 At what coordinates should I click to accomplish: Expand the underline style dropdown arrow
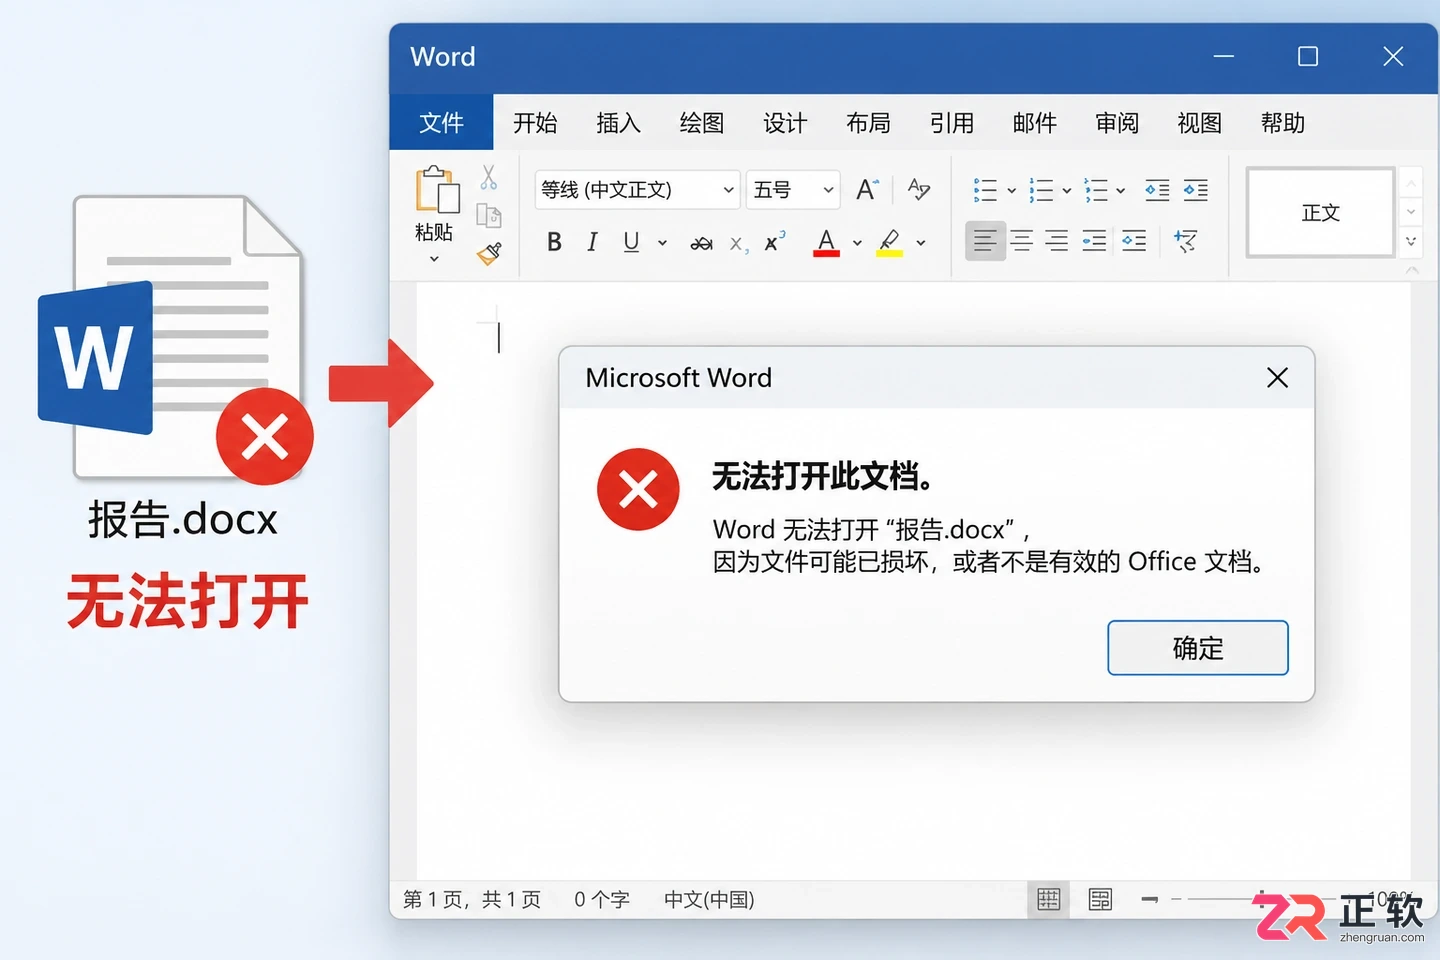[x=662, y=243]
